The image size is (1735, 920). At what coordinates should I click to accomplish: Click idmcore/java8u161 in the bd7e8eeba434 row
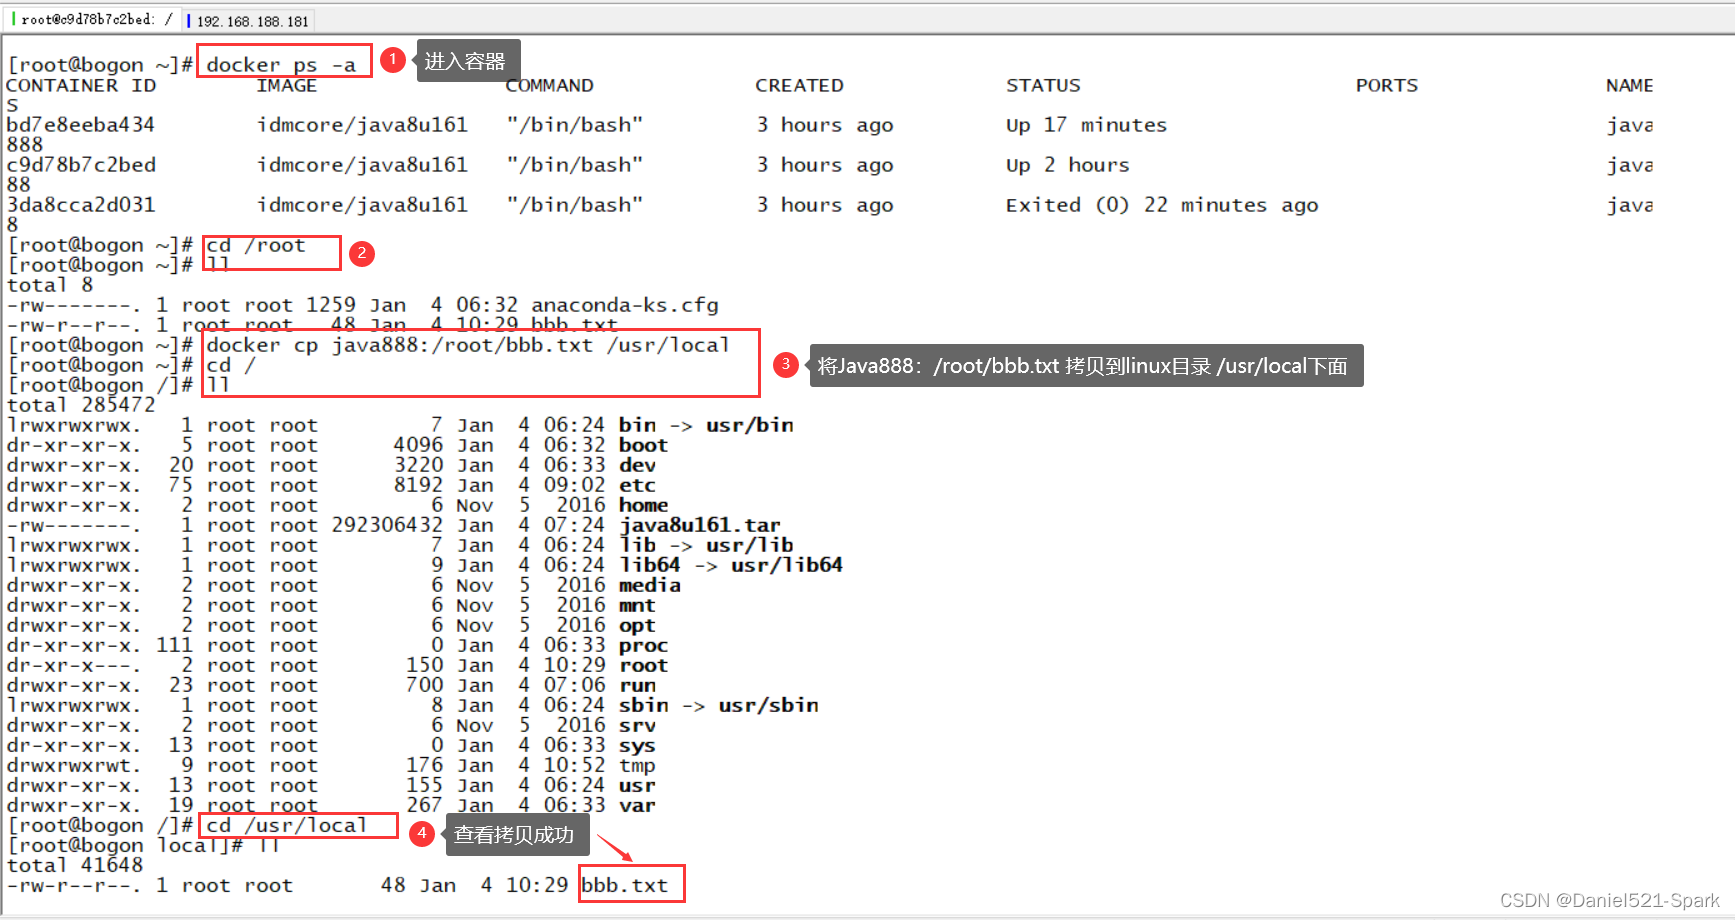[x=362, y=125]
